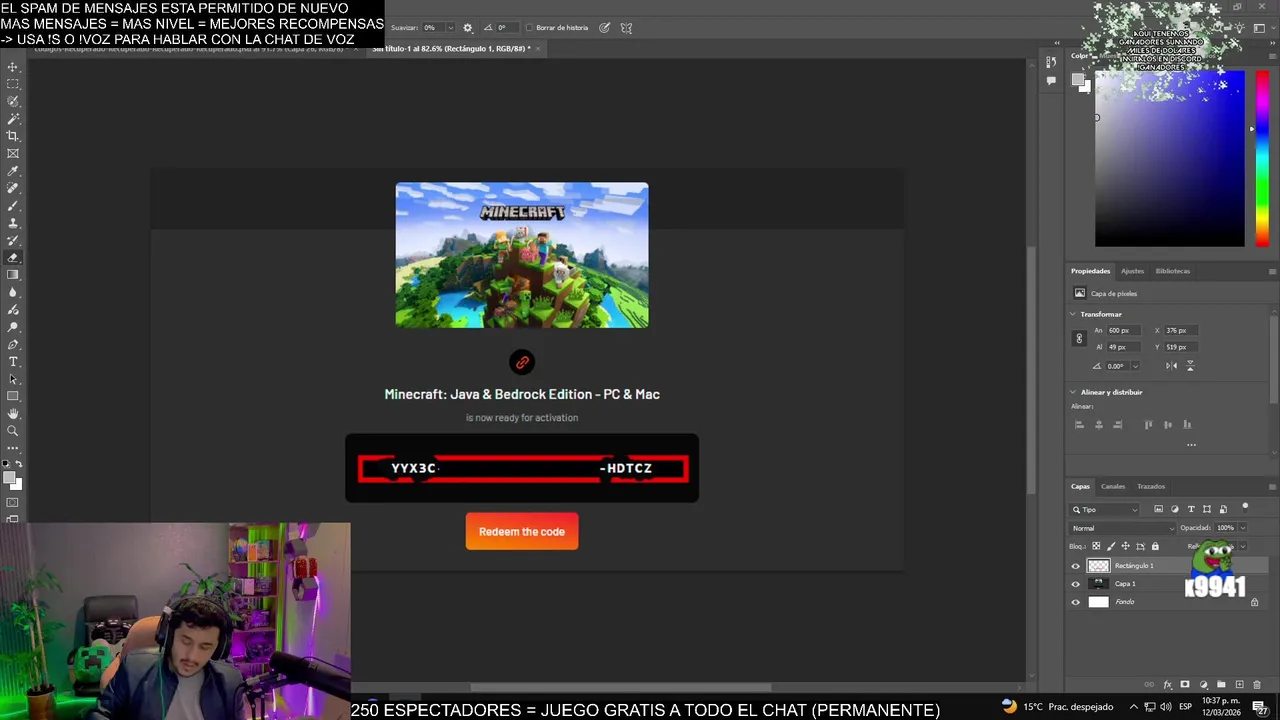
Task: Toggle pressure-for-size icon in options bar
Action: click(x=605, y=28)
